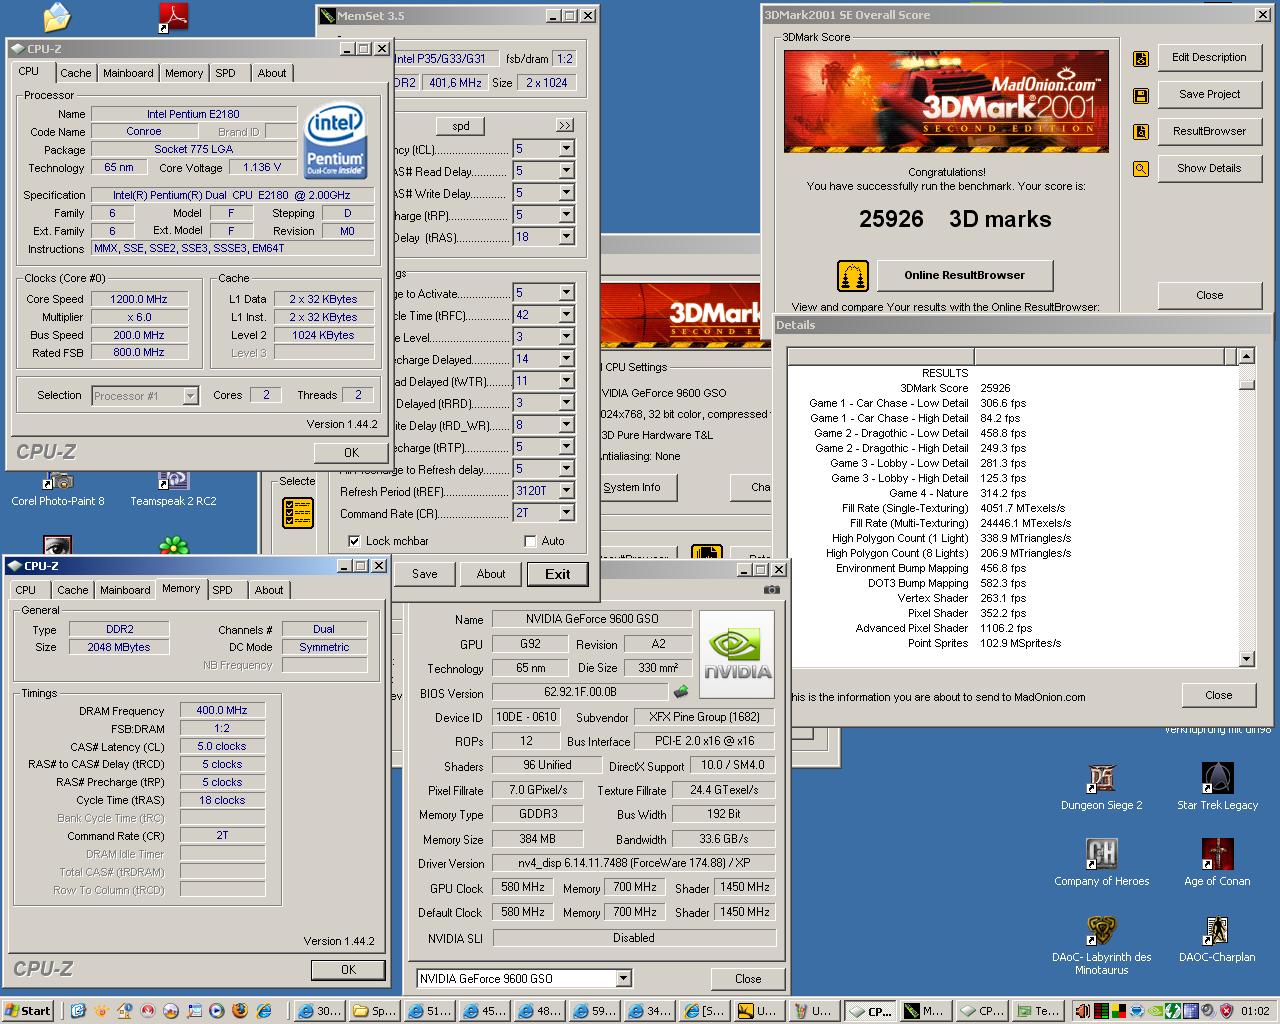Click Details list scrollbar up arrow
The height and width of the screenshot is (1024, 1280).
(1246, 356)
